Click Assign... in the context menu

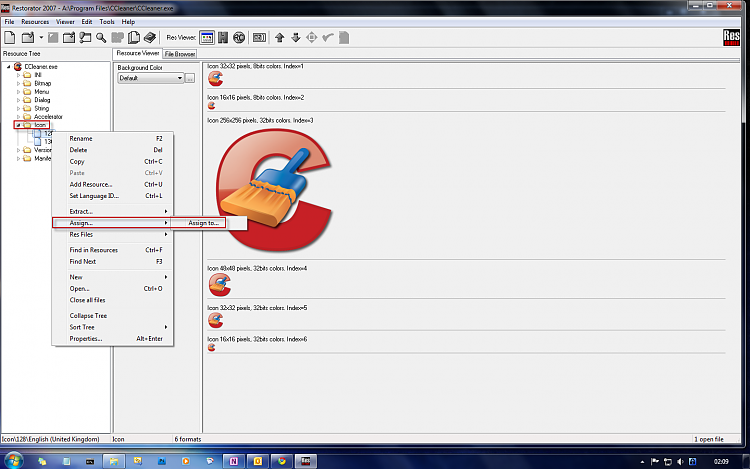click(112, 223)
